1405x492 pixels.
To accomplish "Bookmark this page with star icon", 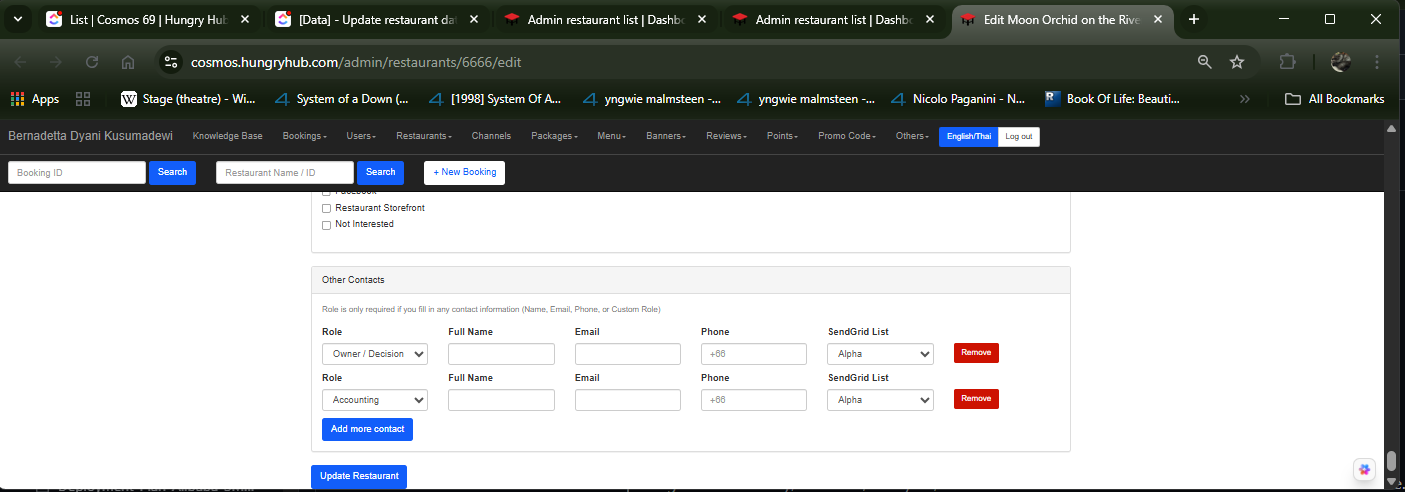I will [1237, 62].
